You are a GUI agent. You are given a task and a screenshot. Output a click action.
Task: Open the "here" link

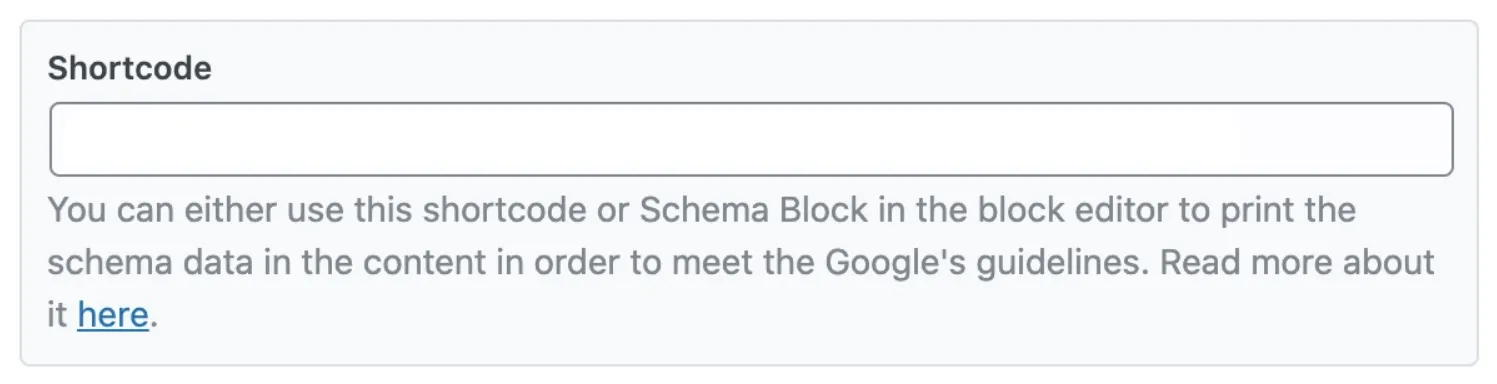[113, 315]
